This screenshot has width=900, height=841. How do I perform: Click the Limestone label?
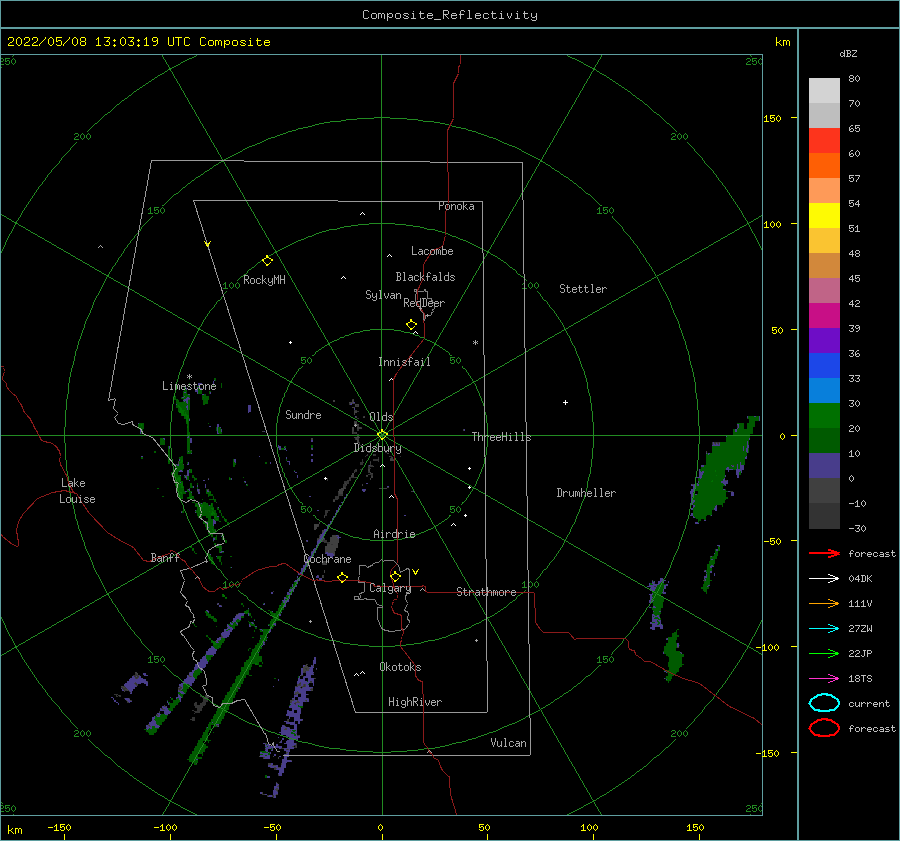(x=189, y=386)
